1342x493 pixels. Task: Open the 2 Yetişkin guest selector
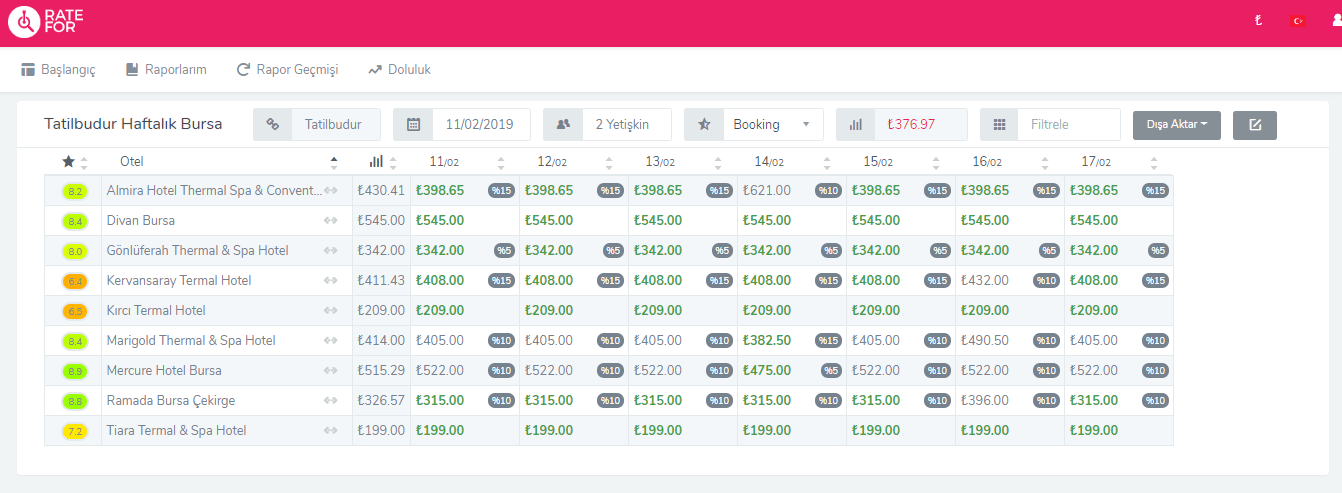click(x=621, y=125)
